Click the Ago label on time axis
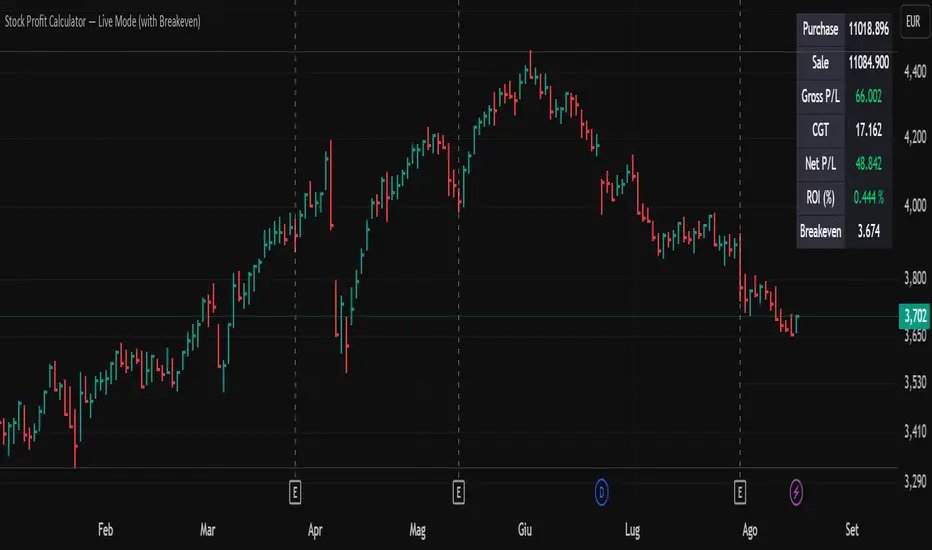Screen dimensions: 932x550 (750, 530)
